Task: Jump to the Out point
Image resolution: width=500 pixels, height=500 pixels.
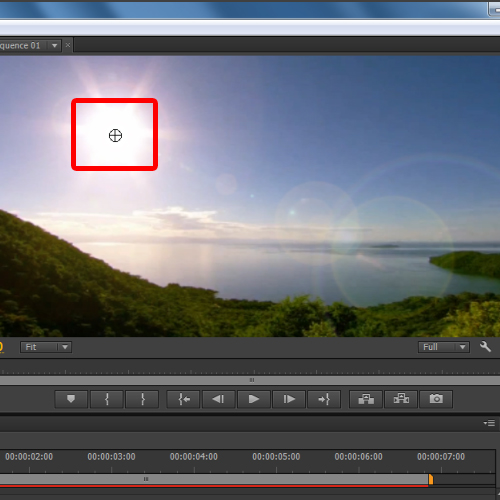Action: tap(324, 399)
